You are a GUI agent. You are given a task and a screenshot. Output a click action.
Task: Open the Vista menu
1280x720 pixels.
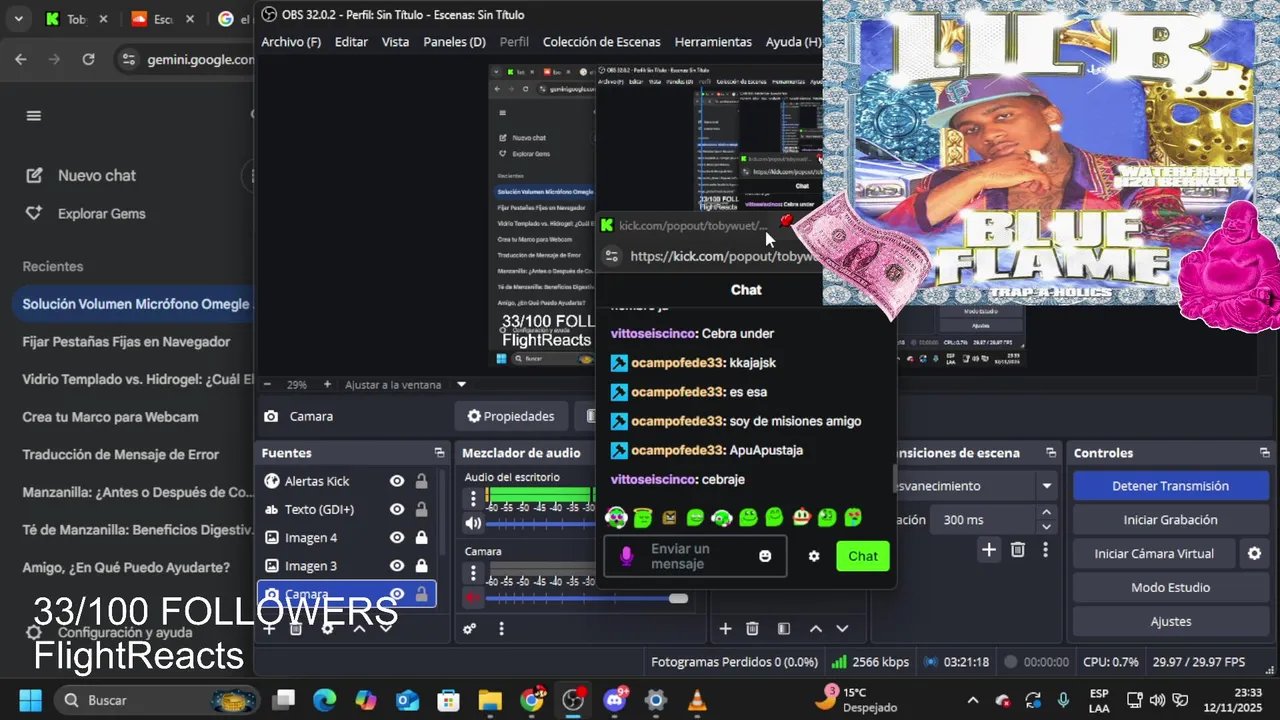click(x=395, y=42)
